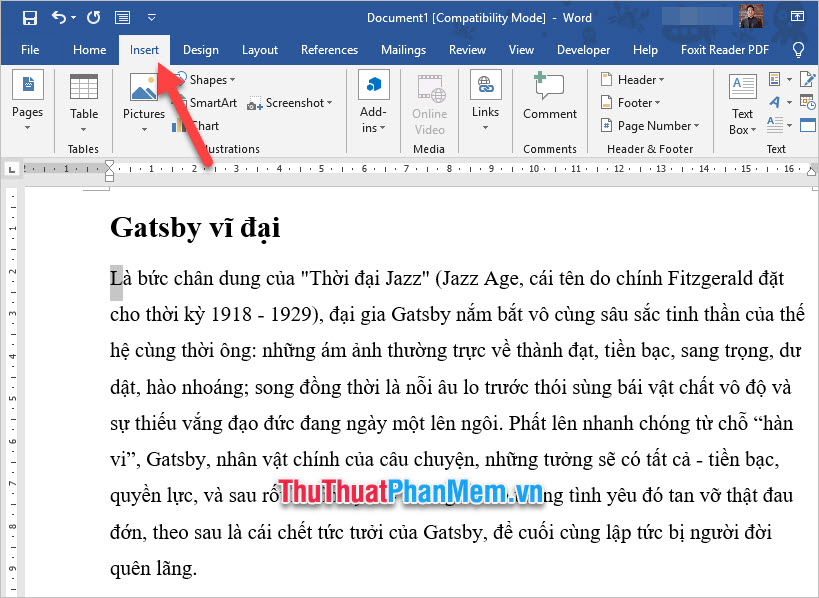Switch to the Home tab
The height and width of the screenshot is (598, 819).
tap(89, 50)
